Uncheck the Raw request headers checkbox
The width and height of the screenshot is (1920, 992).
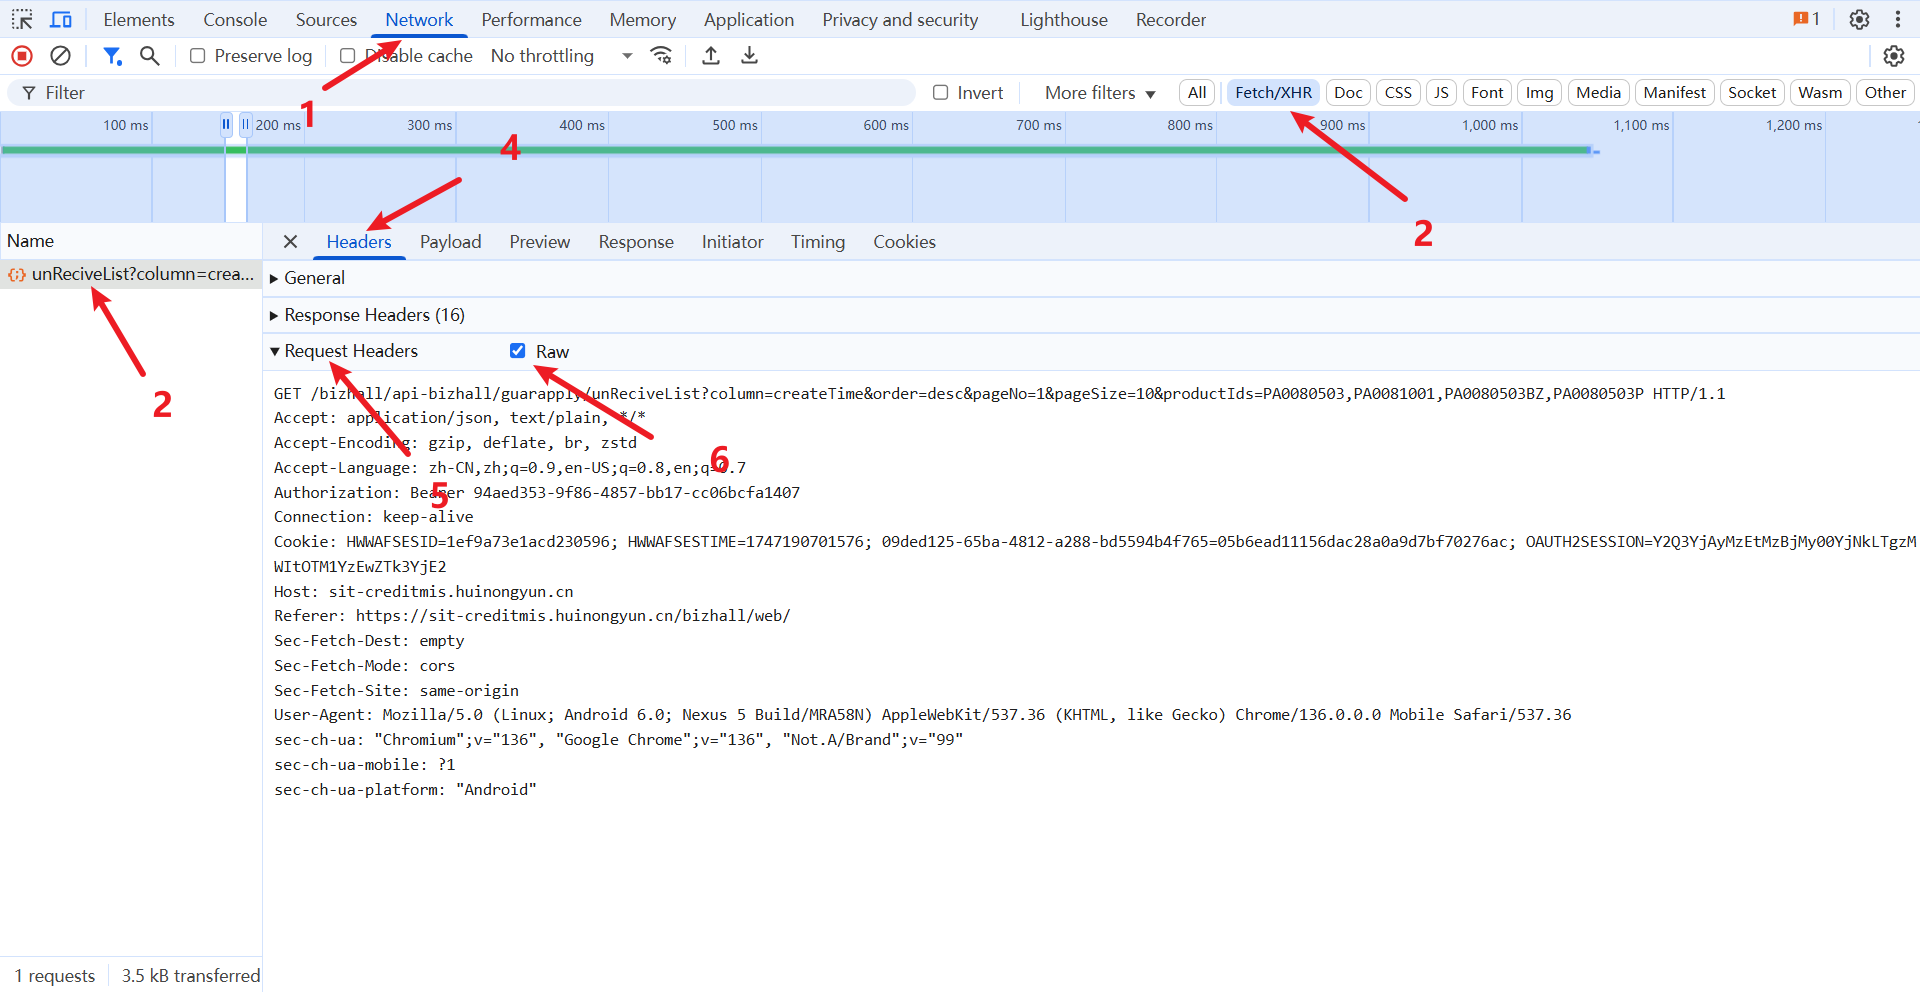[x=518, y=351]
